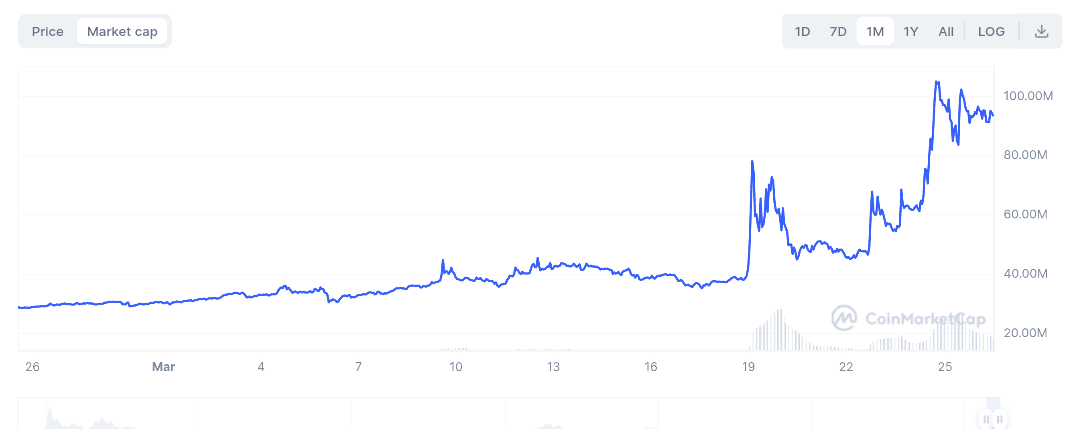Viewport: 1079px width, 429px height.
Task: Select the 1M range button
Action: point(875,31)
